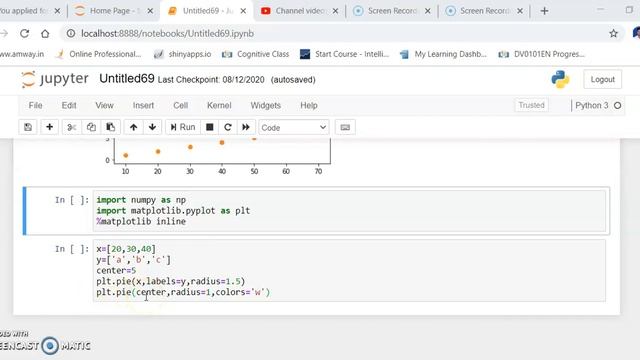Open the Widgets menu
The image size is (640, 360).
coord(266,105)
